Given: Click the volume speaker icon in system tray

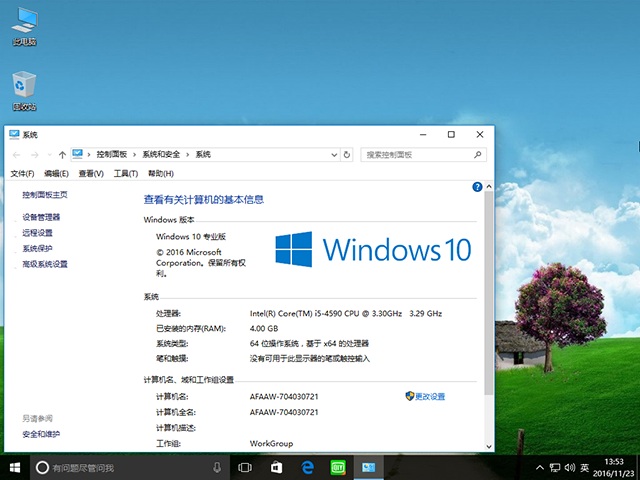Looking at the screenshot, I should point(569,467).
